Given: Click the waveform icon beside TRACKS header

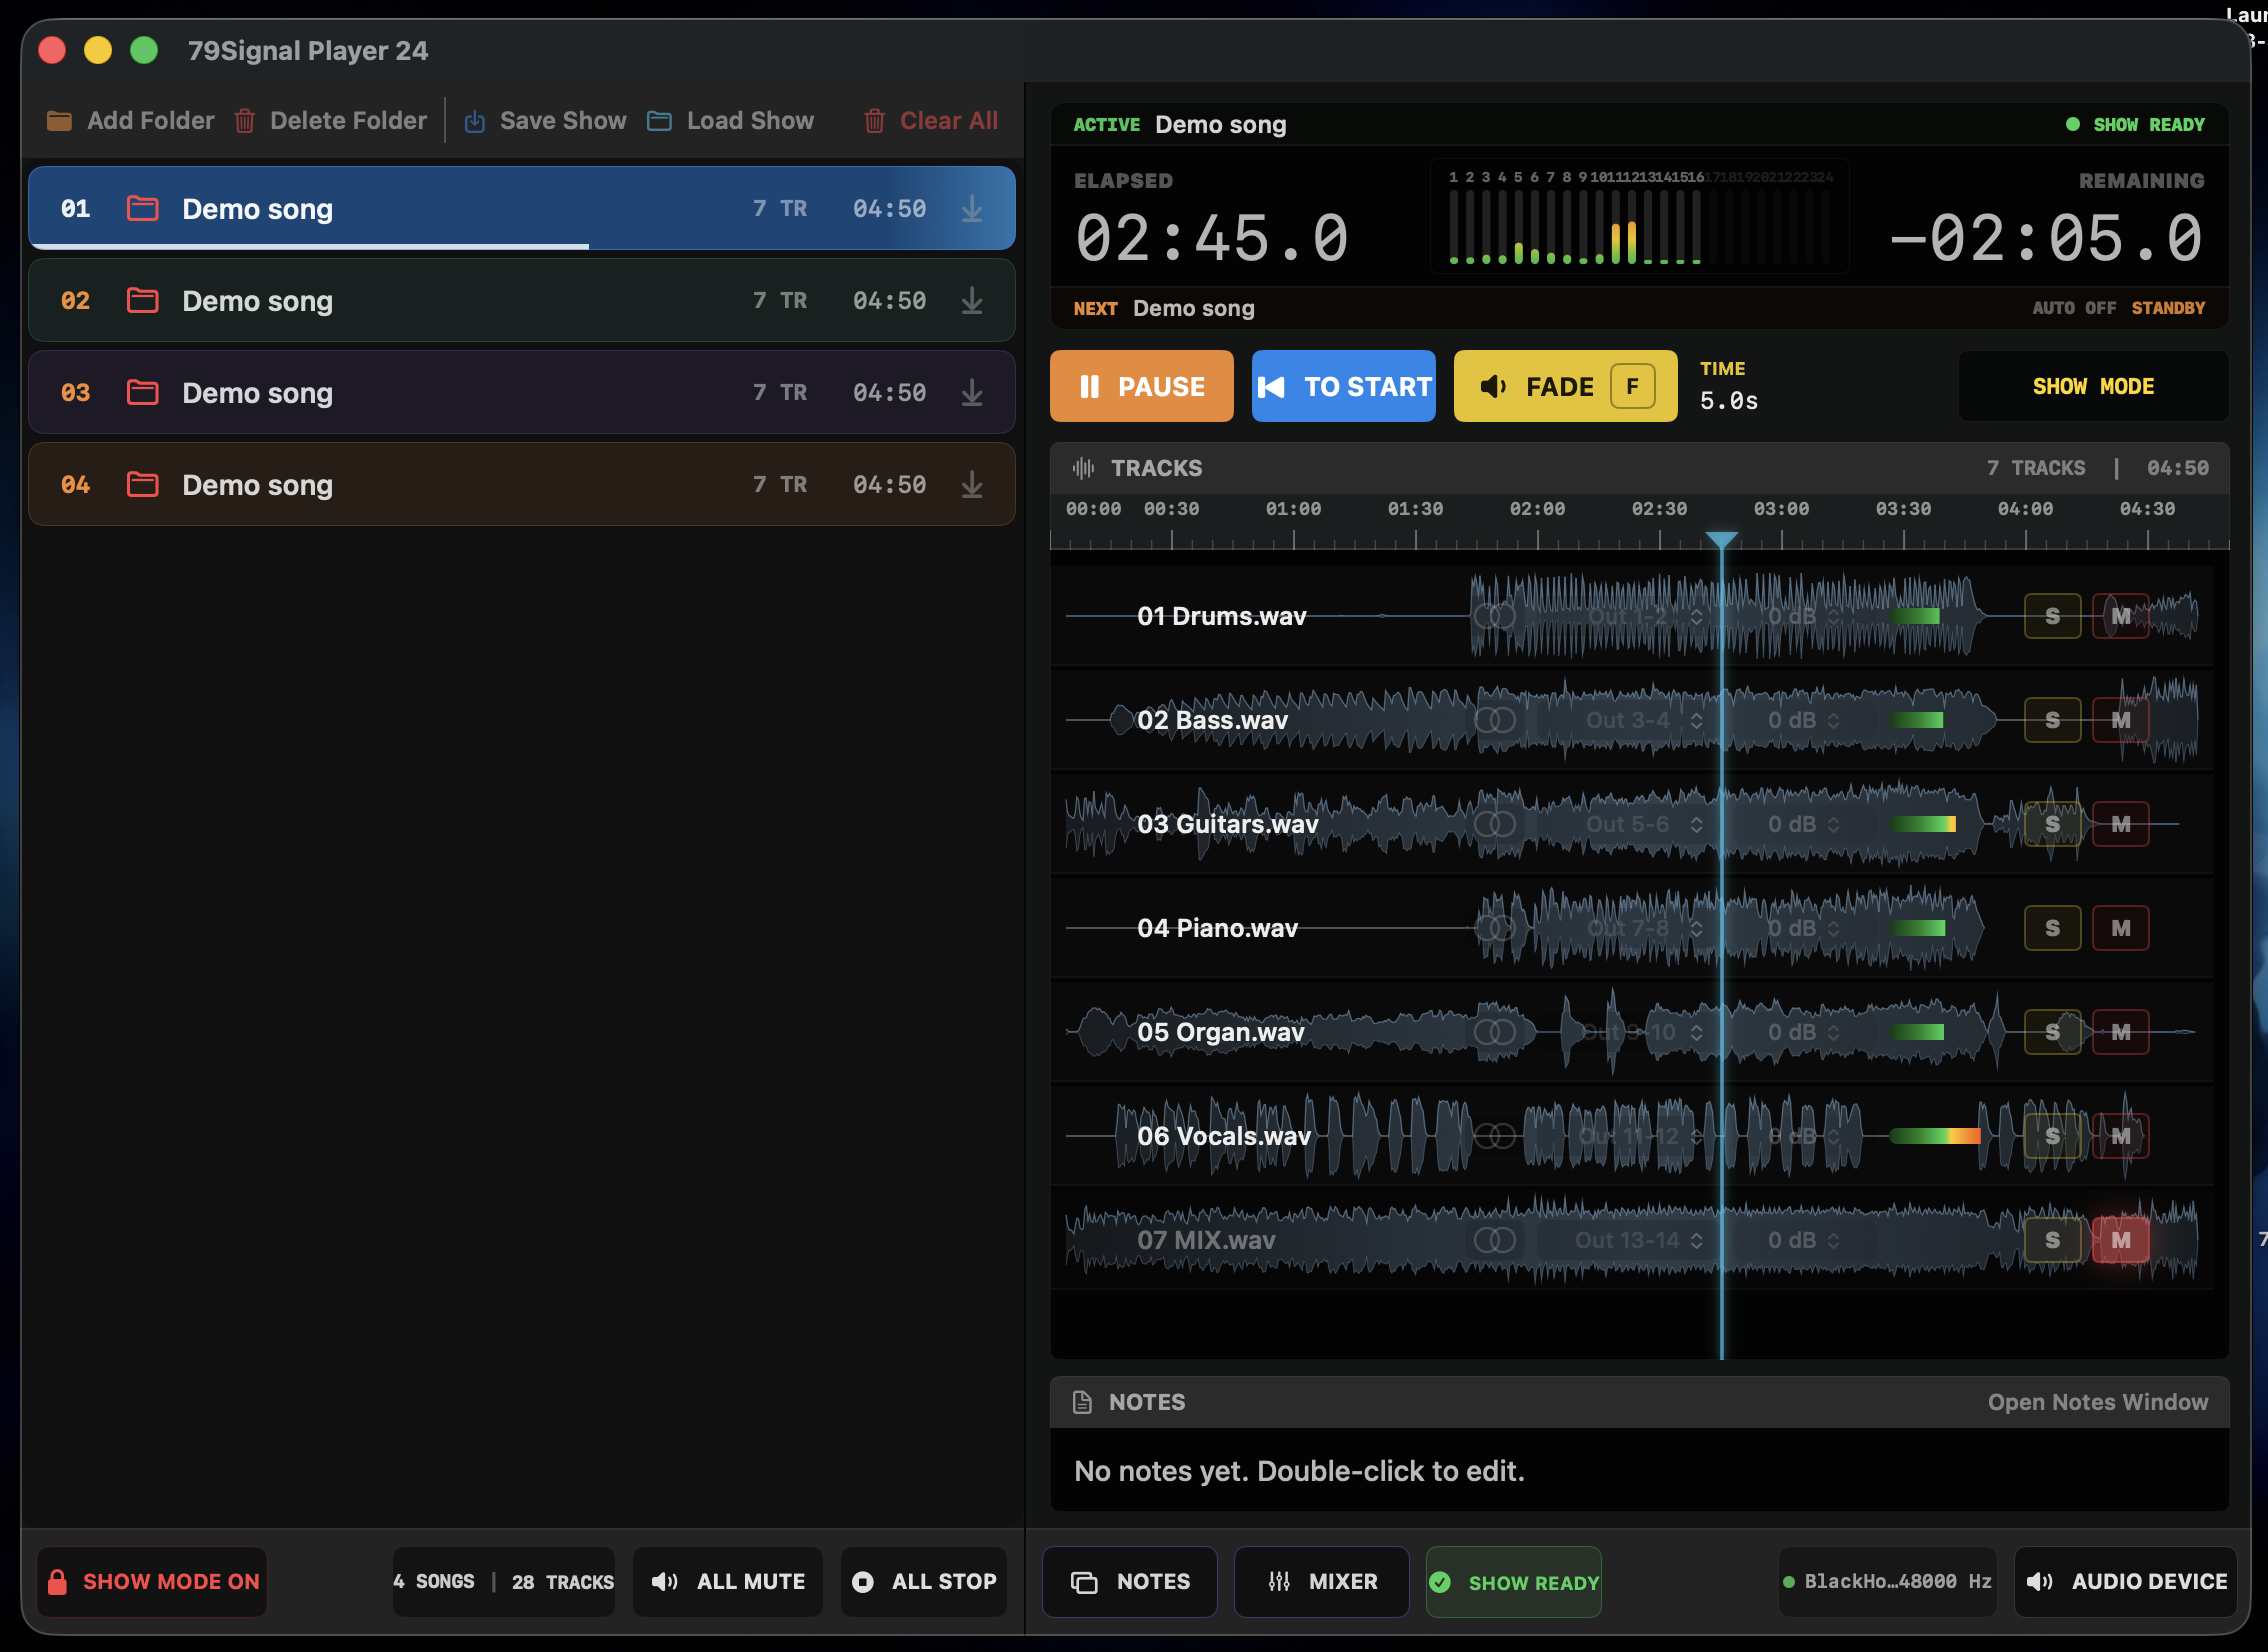Looking at the screenshot, I should (1084, 468).
